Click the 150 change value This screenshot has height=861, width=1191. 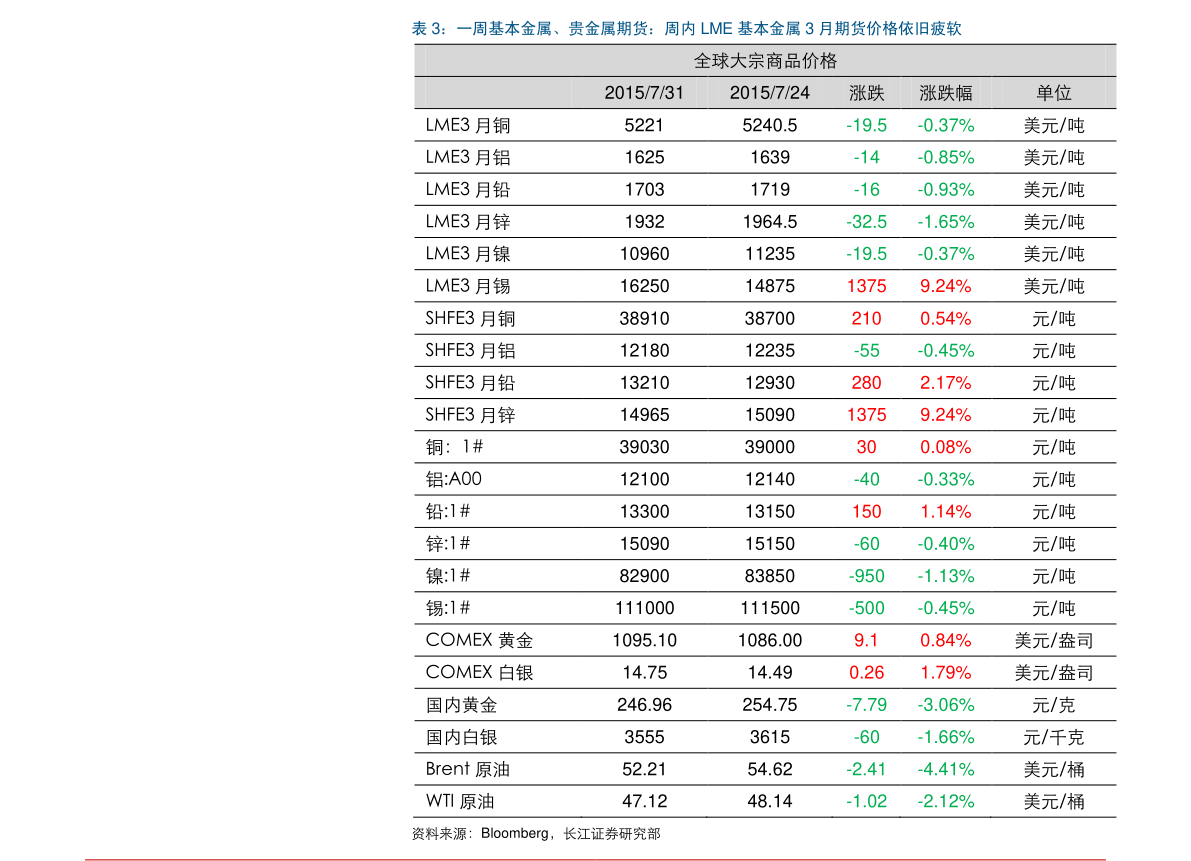click(866, 512)
